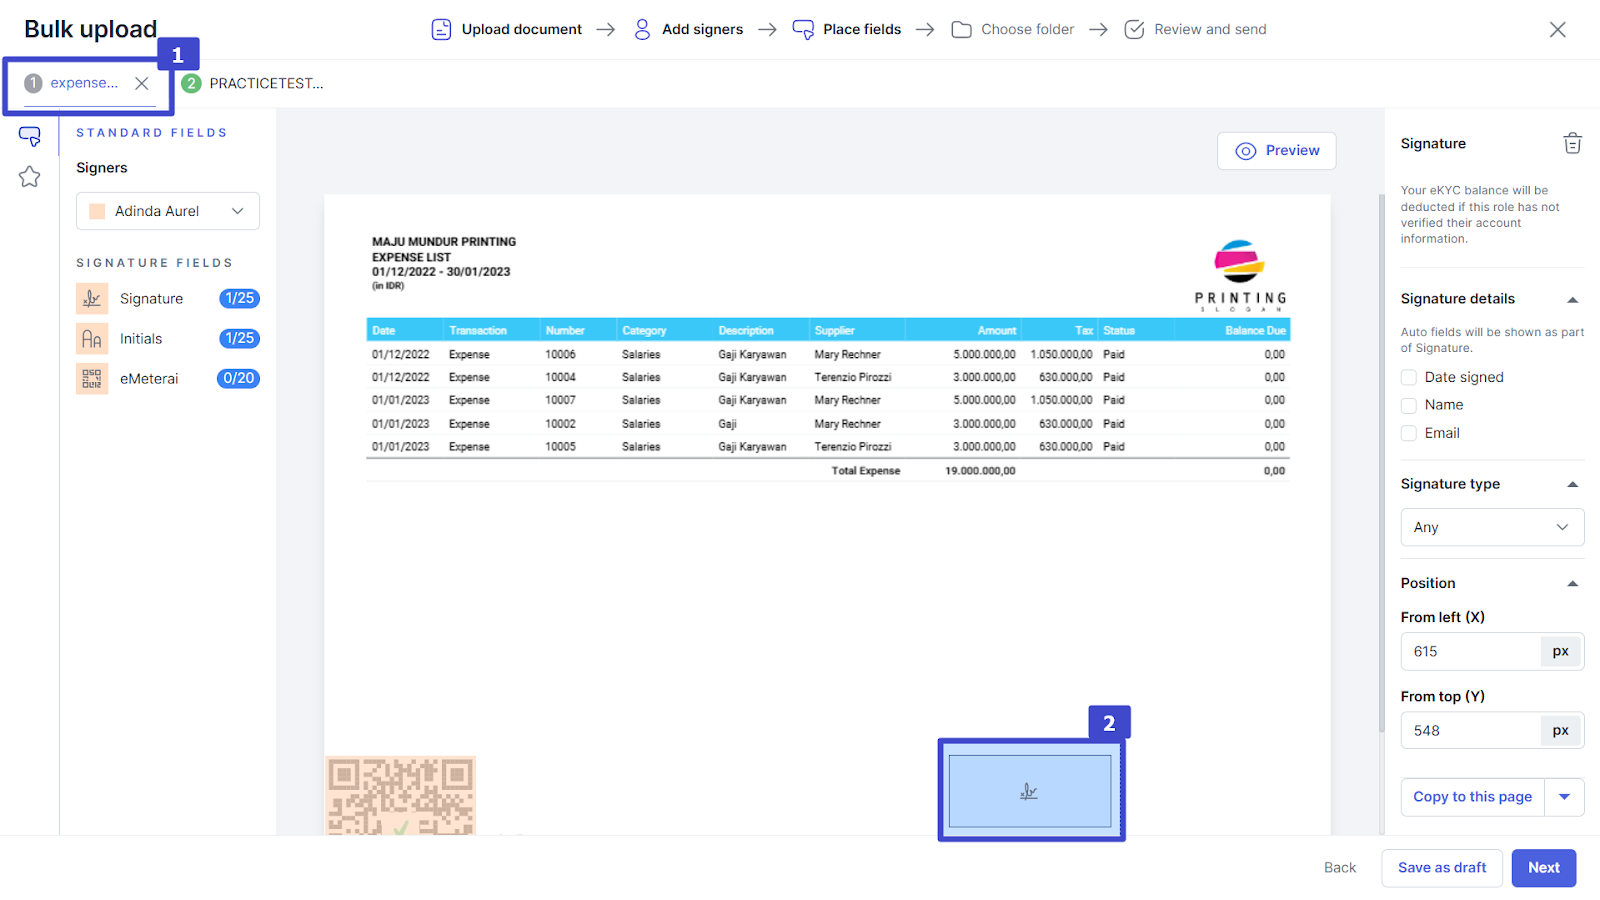
Task: Click the From left (X) input field
Action: tap(1470, 651)
